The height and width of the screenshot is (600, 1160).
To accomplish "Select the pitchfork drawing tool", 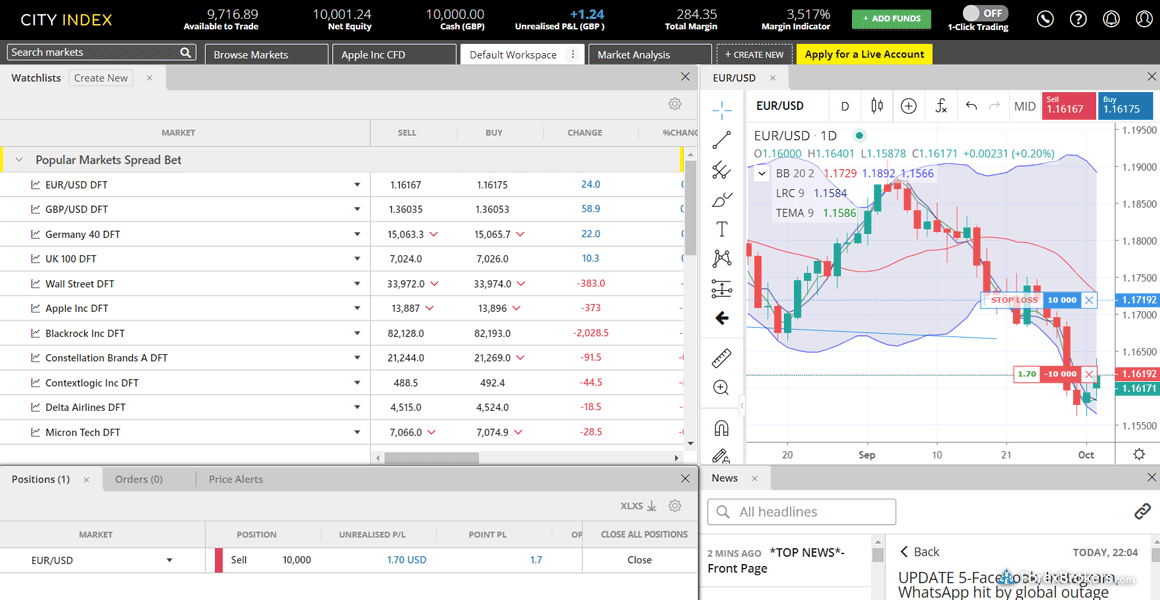I will coord(722,170).
